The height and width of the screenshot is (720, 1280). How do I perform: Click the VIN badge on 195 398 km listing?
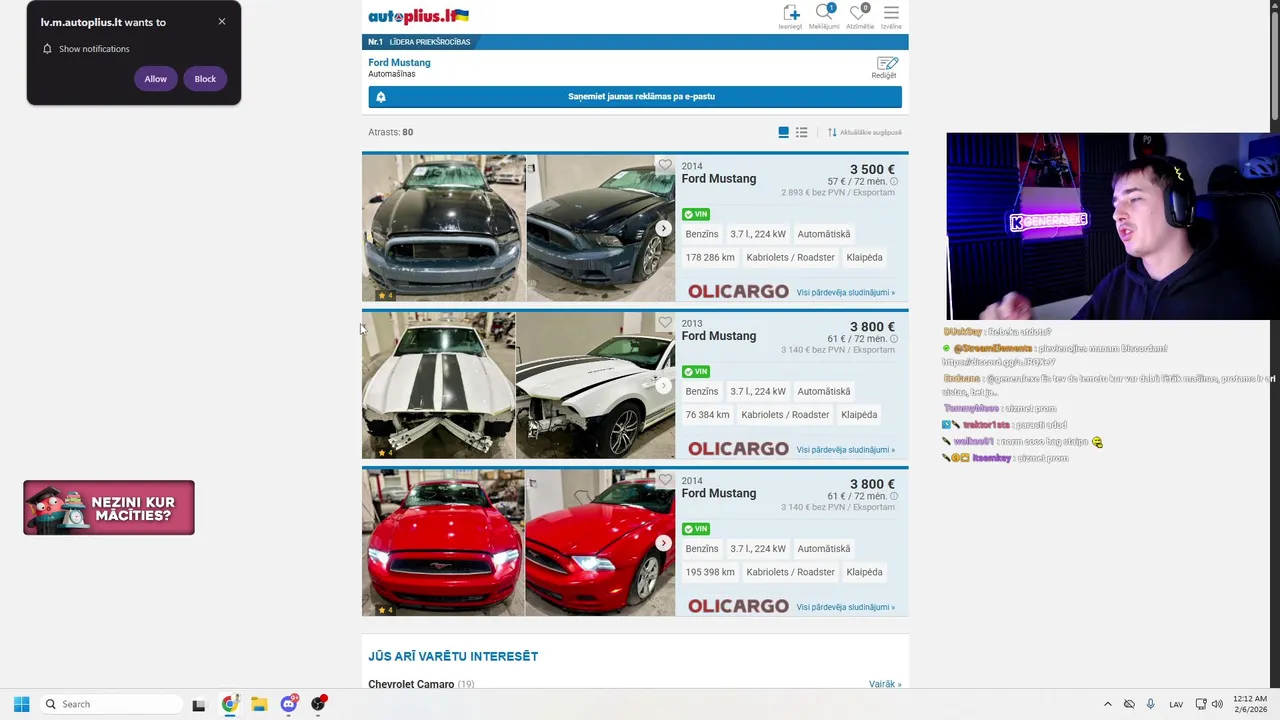[696, 529]
